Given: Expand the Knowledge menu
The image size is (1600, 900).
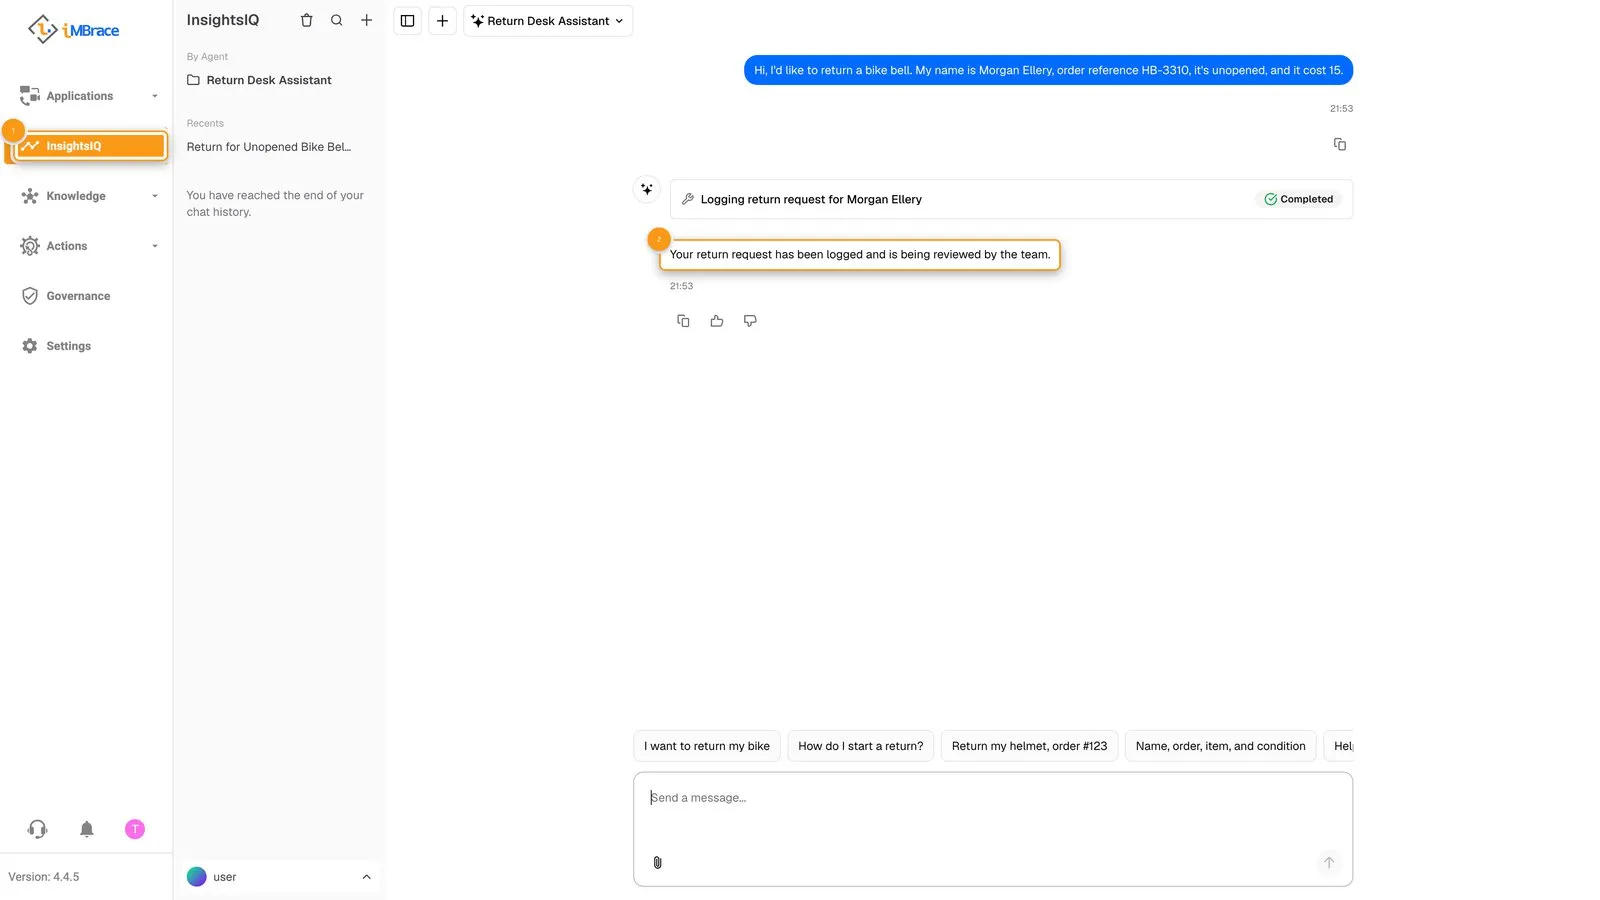Looking at the screenshot, I should [88, 196].
